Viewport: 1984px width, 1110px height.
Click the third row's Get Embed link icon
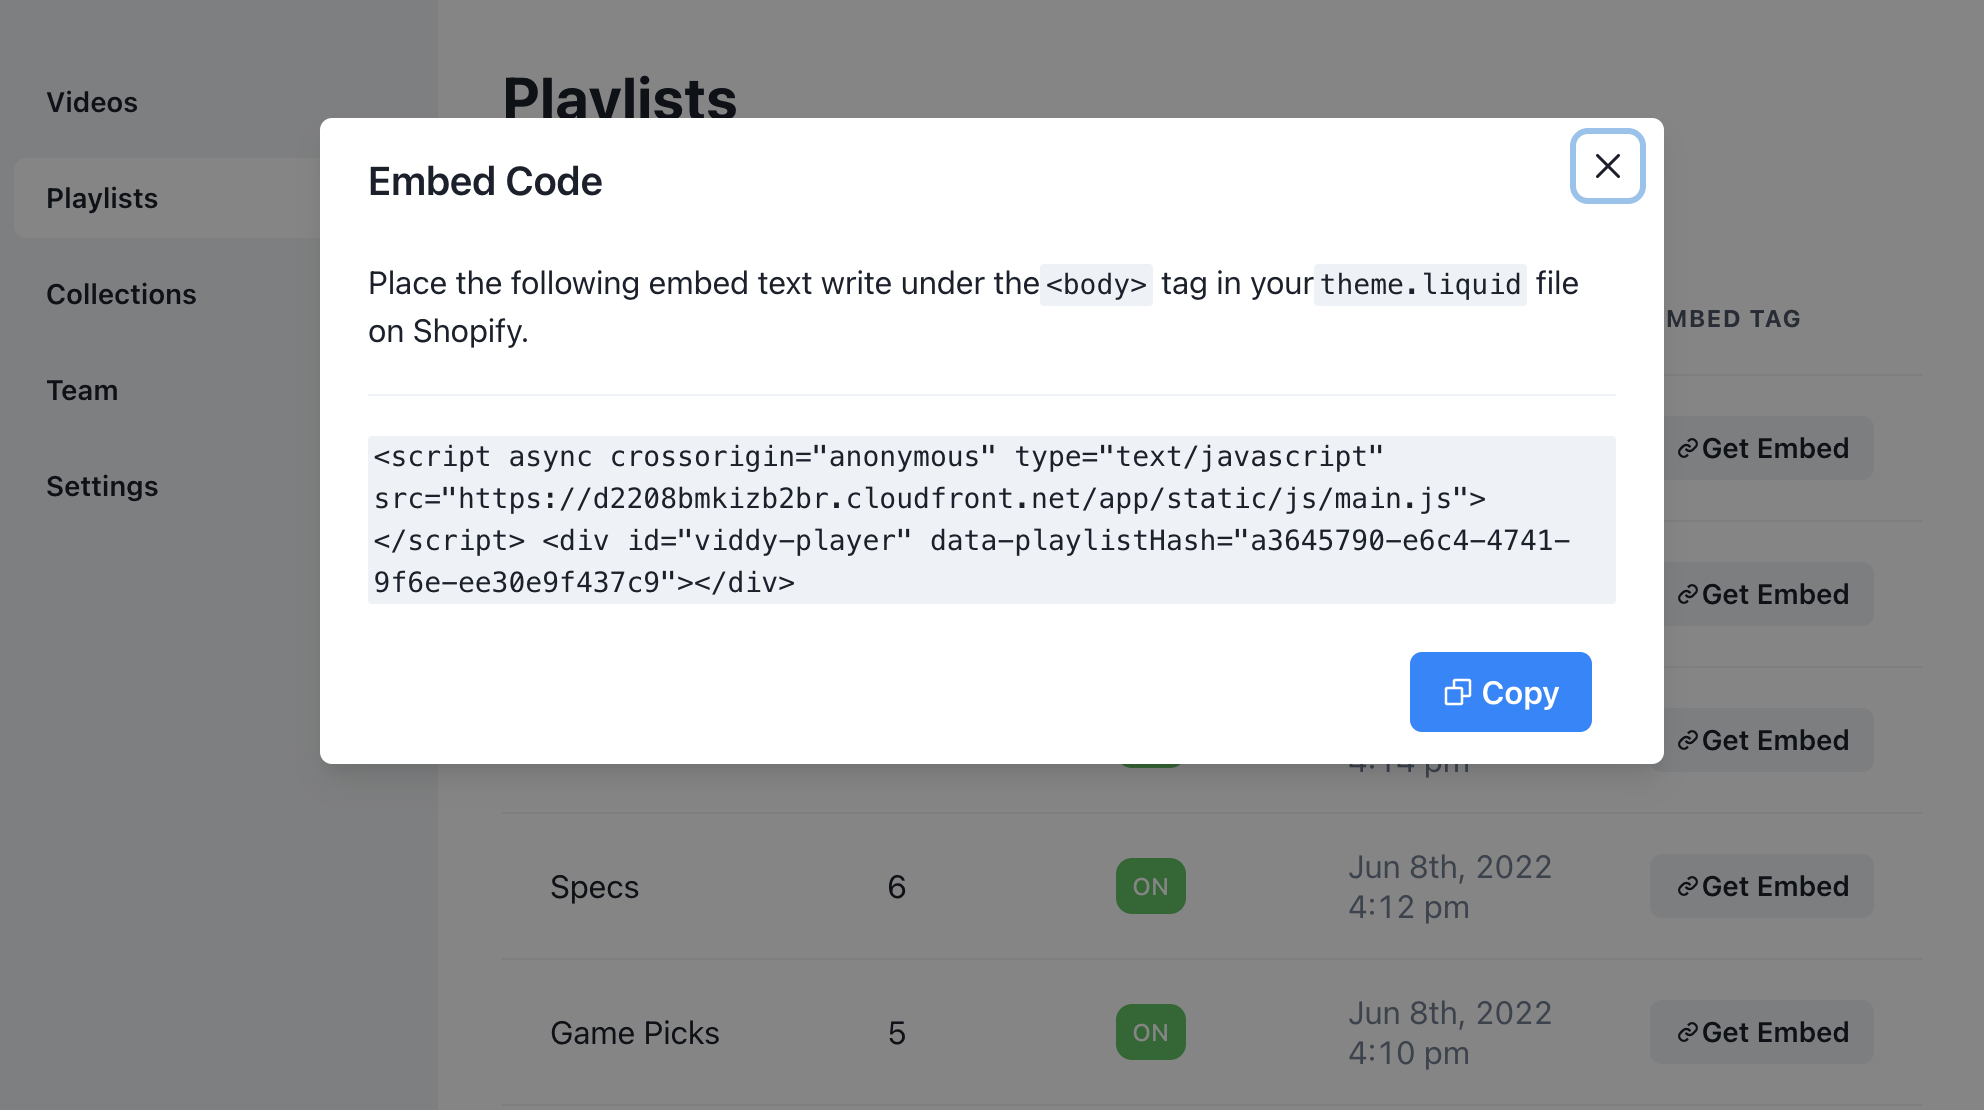1687,741
